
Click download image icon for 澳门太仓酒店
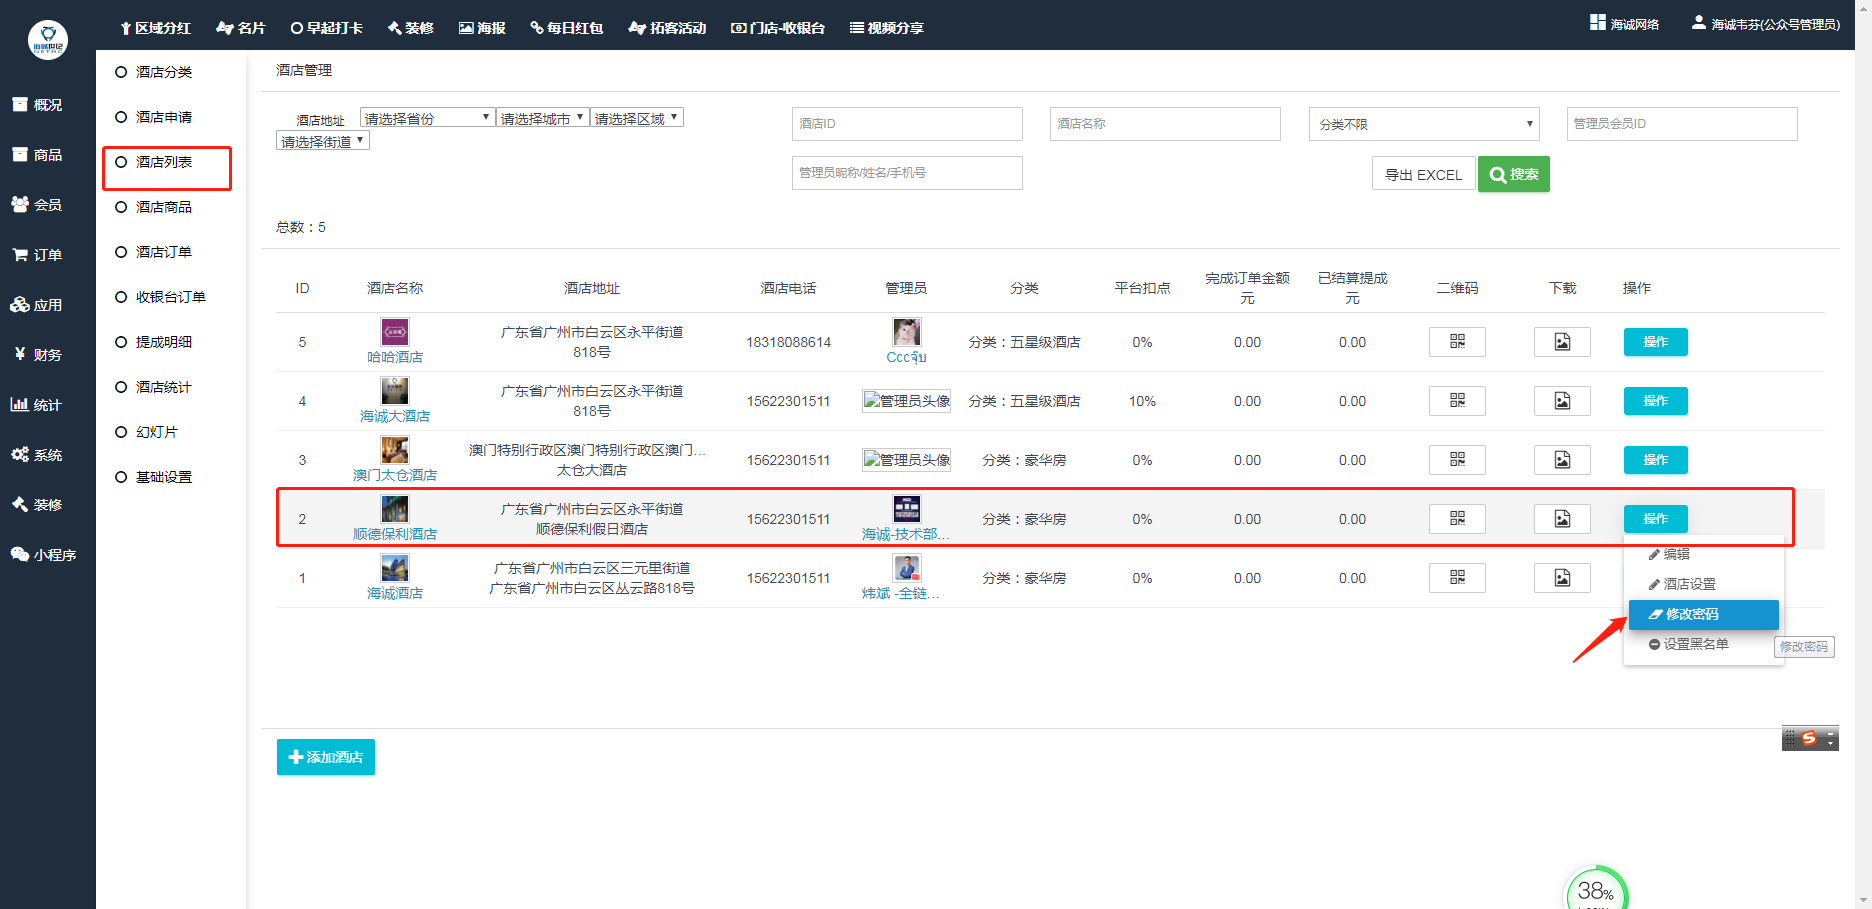click(1562, 460)
